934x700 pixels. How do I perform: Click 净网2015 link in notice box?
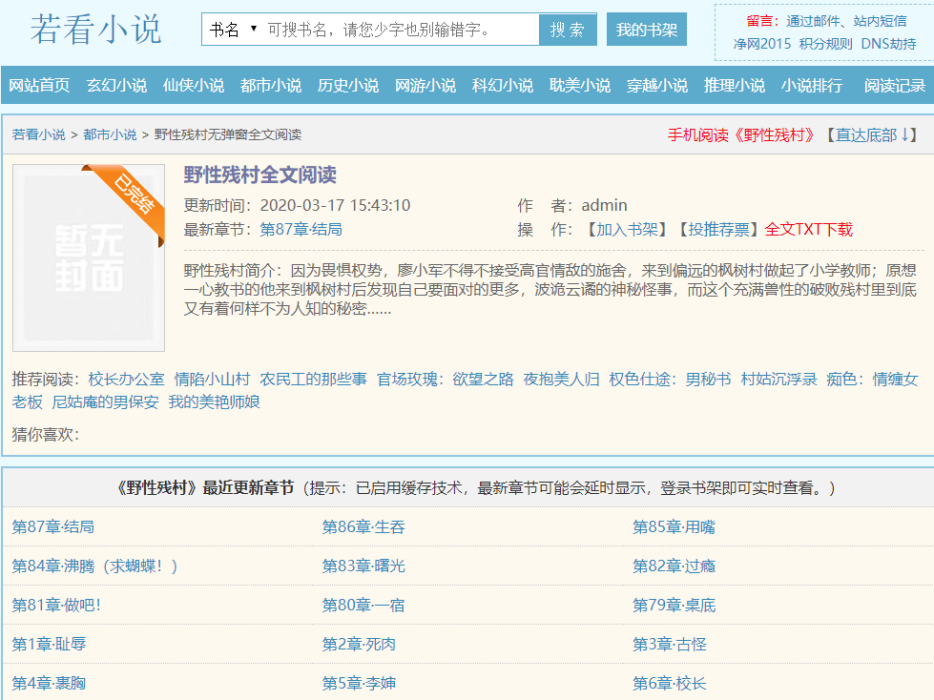[762, 44]
